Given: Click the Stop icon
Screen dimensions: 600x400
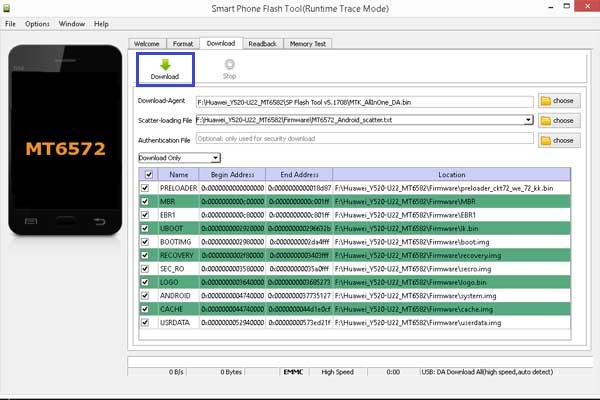Looking at the screenshot, I should click(x=229, y=64).
